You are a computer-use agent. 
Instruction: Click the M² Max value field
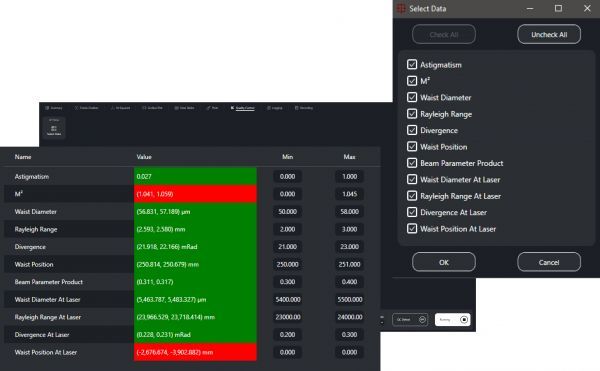tap(349, 194)
